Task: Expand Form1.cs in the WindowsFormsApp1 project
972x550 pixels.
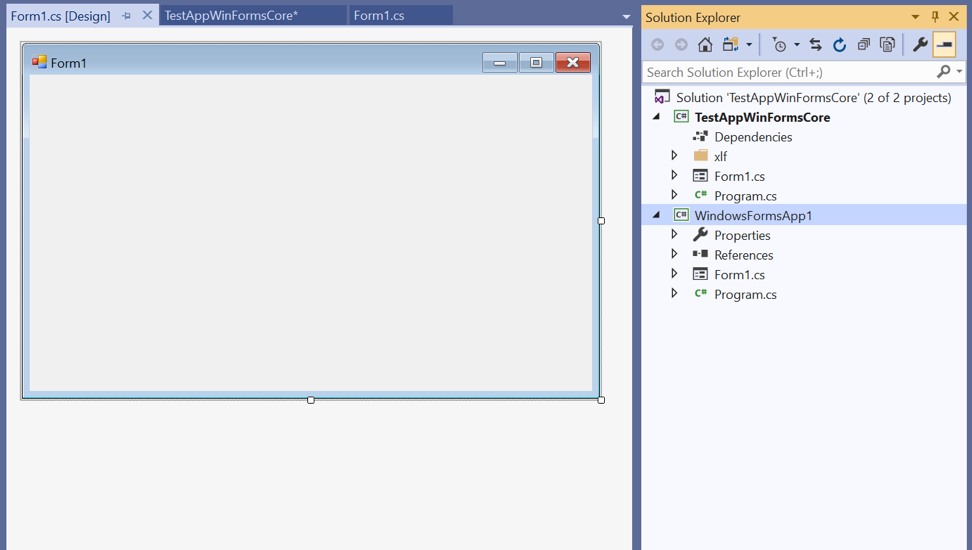Action: click(x=674, y=273)
